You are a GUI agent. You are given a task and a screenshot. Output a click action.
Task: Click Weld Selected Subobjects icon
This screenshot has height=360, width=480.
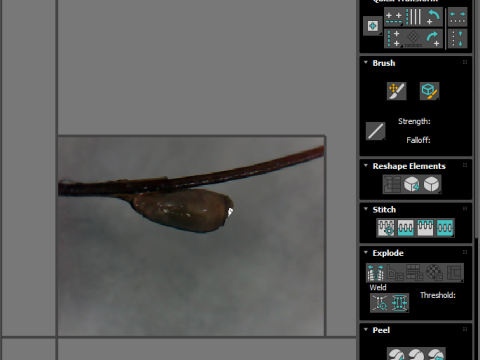[399, 303]
